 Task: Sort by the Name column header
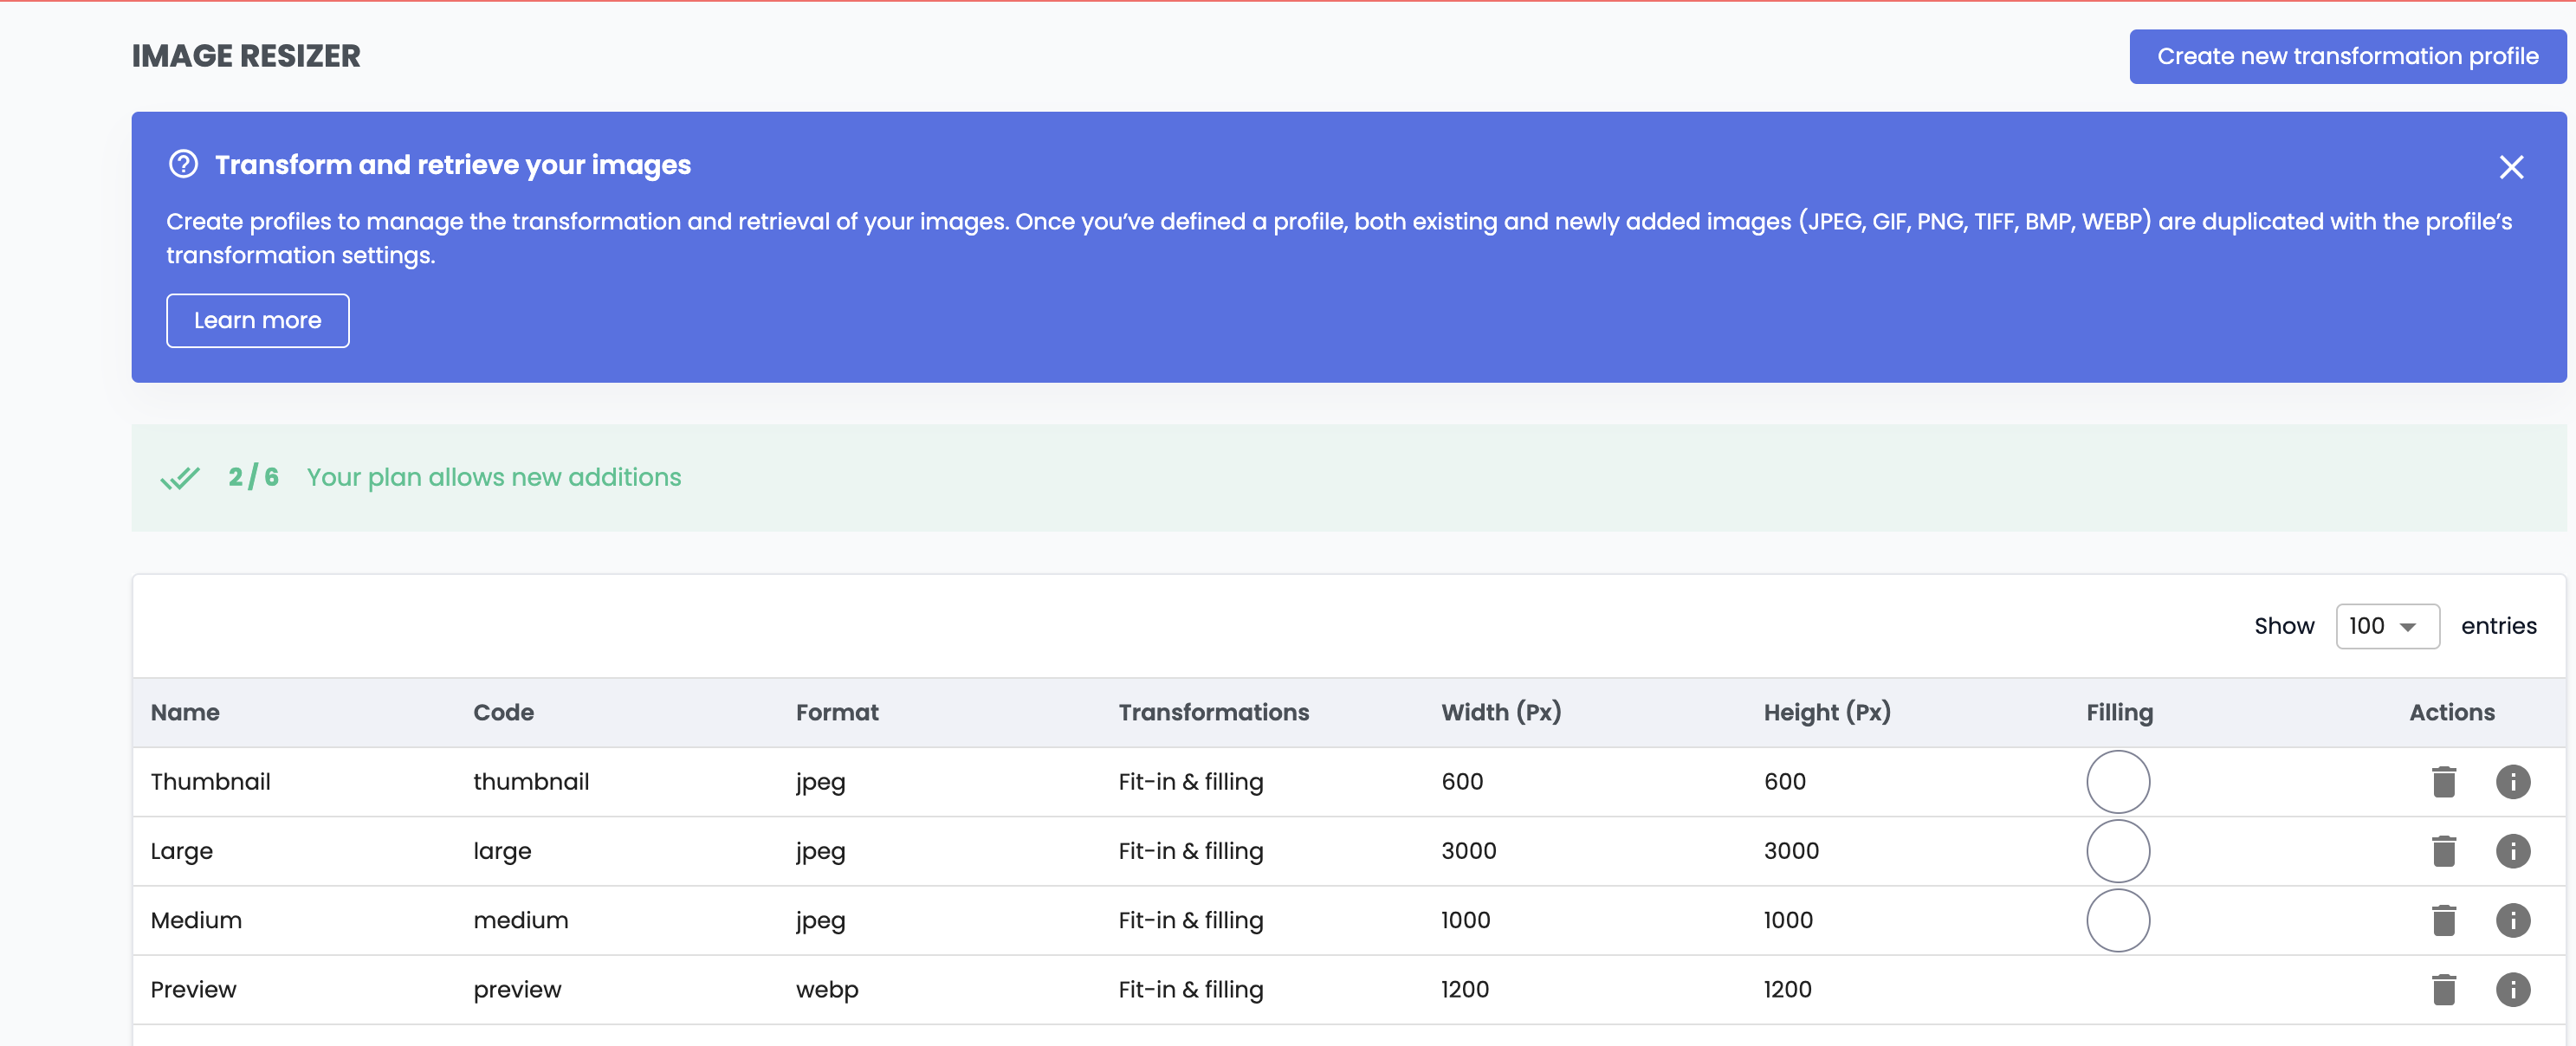click(x=185, y=712)
